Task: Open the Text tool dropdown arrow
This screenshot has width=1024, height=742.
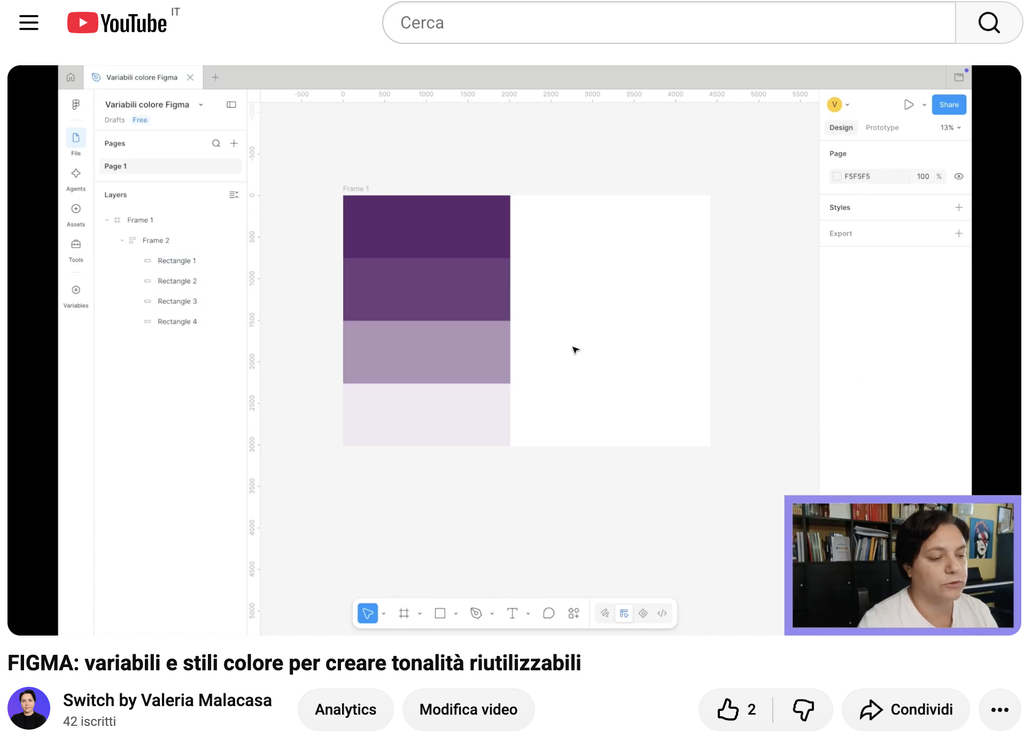Action: pos(528,613)
